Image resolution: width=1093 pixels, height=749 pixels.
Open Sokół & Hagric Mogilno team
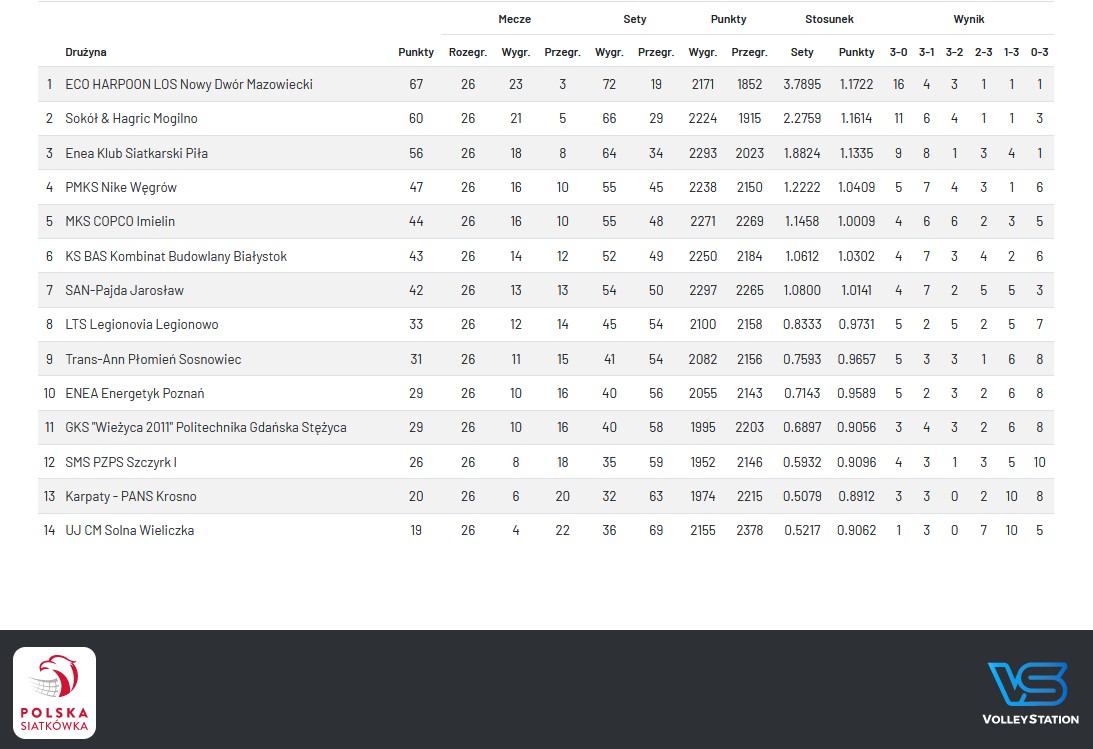[131, 118]
